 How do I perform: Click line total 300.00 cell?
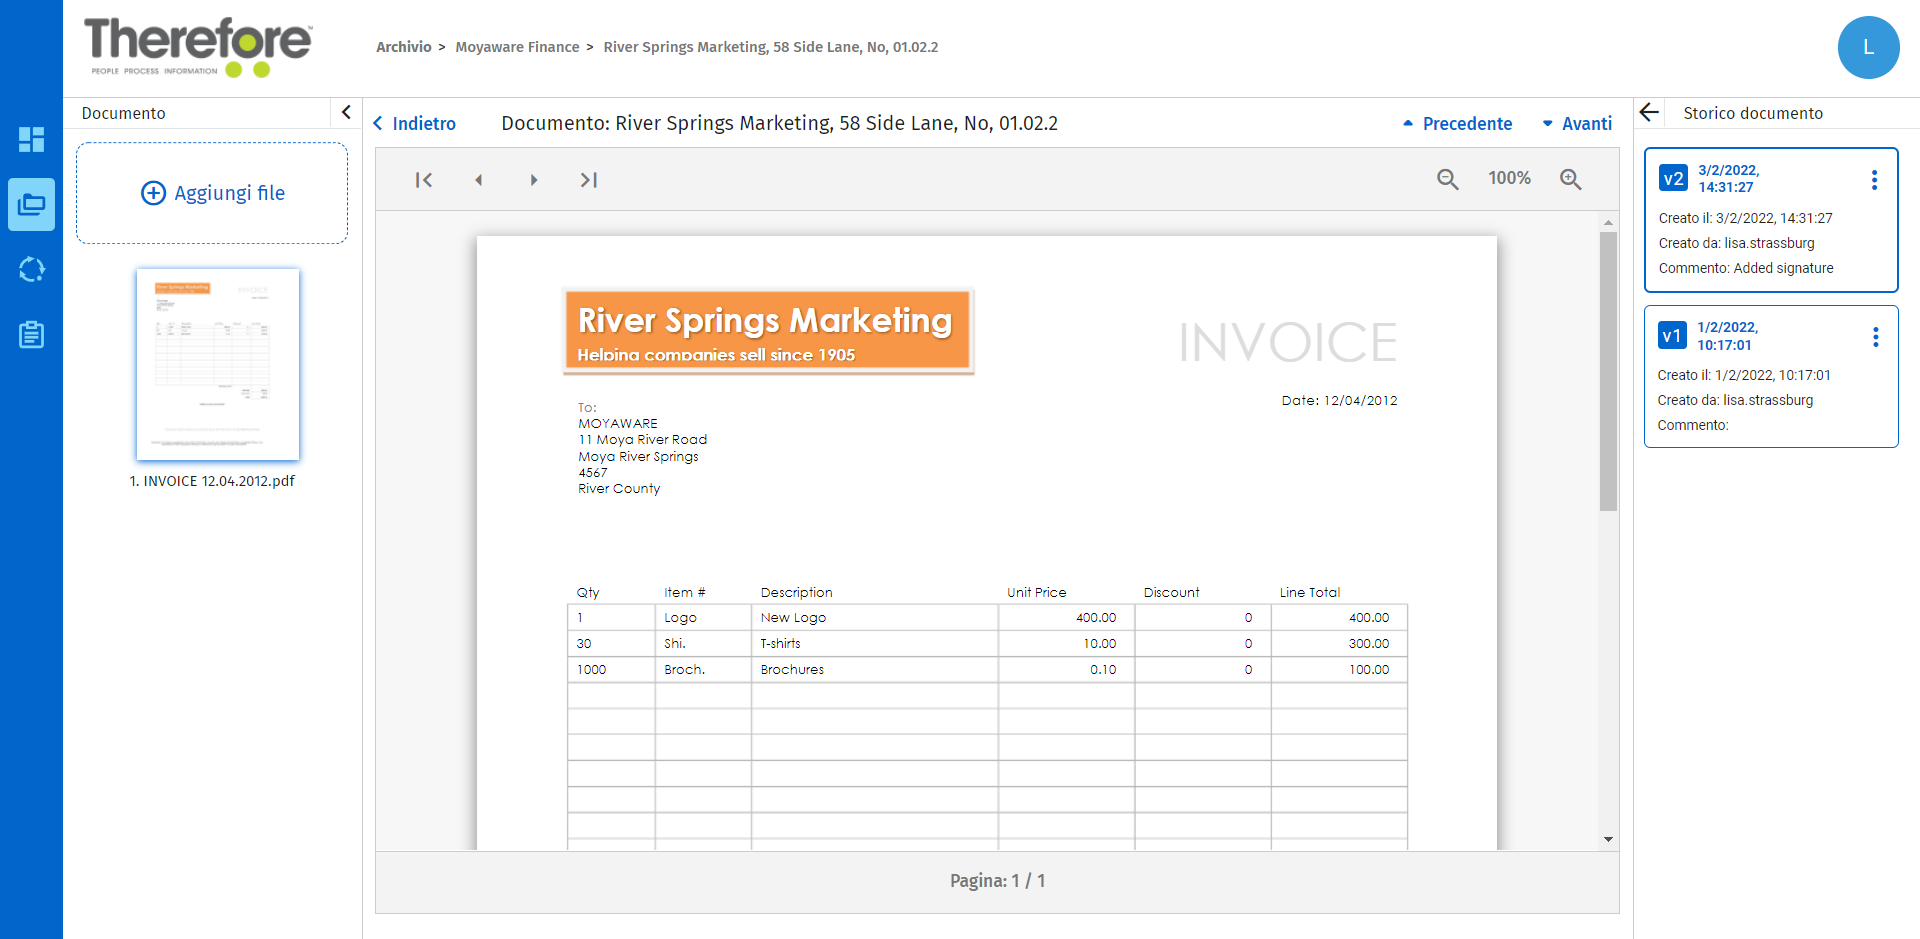tap(1339, 644)
